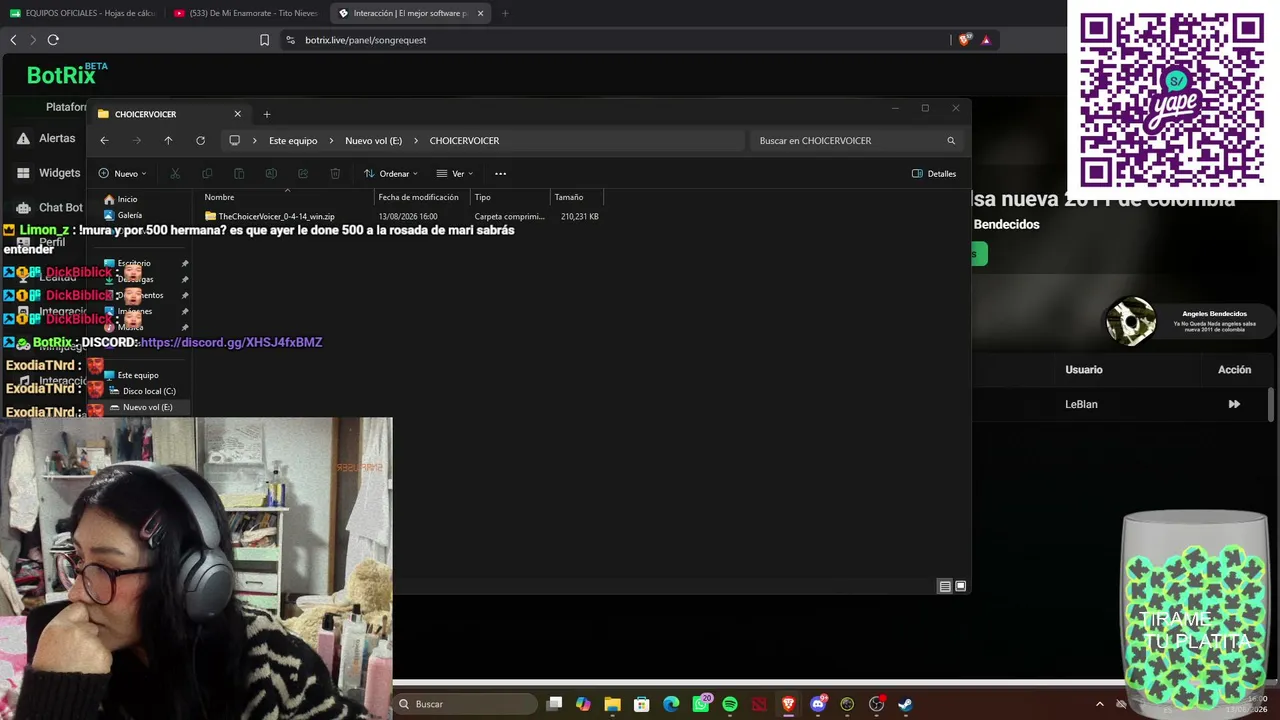Switch to the EQUIPOS OFICIALES browser tab
Screen dimensions: 1280x720
(83, 13)
